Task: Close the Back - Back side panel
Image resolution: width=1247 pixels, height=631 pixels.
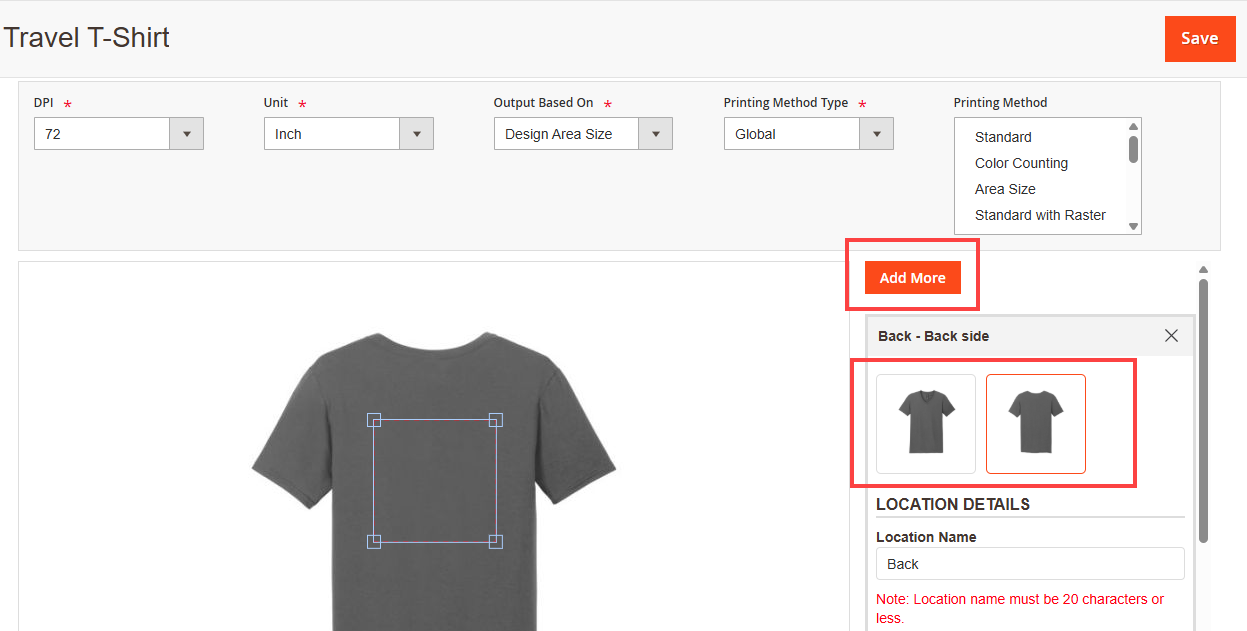Action: (1171, 336)
